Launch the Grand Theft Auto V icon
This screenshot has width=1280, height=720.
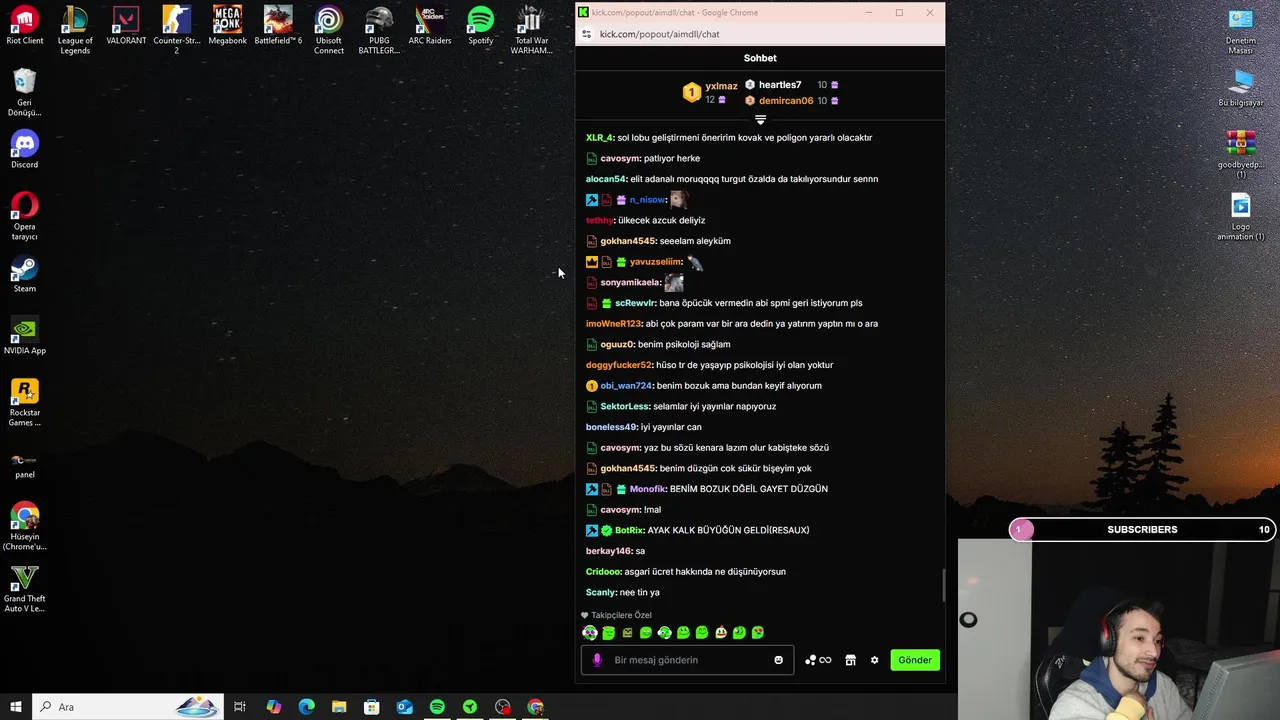(x=25, y=588)
